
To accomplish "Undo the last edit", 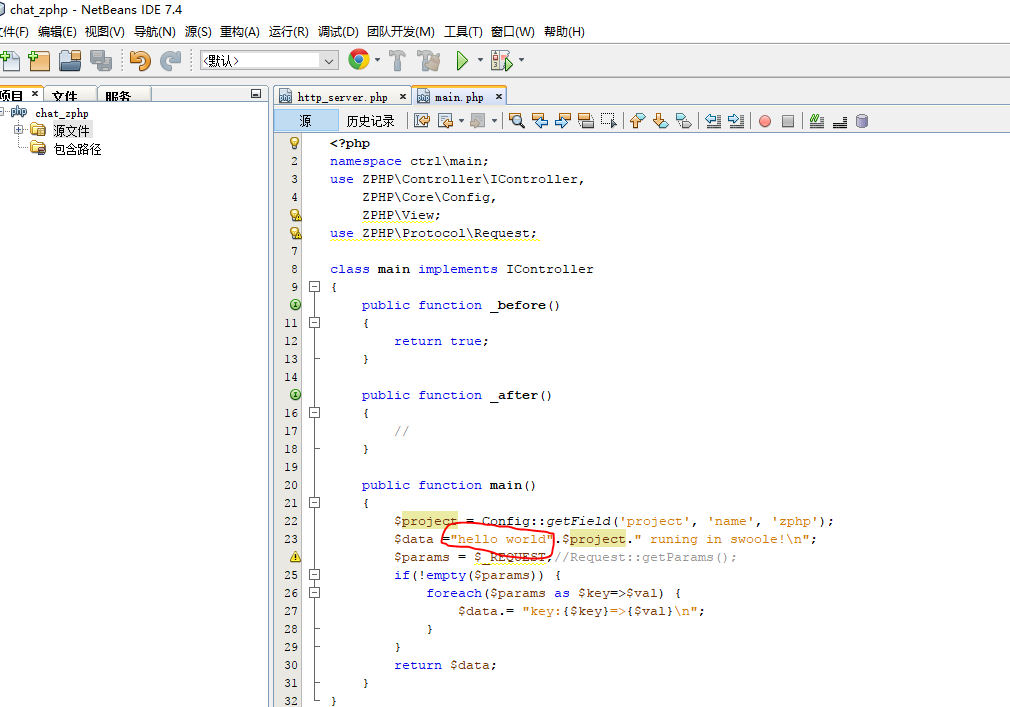I will (x=140, y=61).
